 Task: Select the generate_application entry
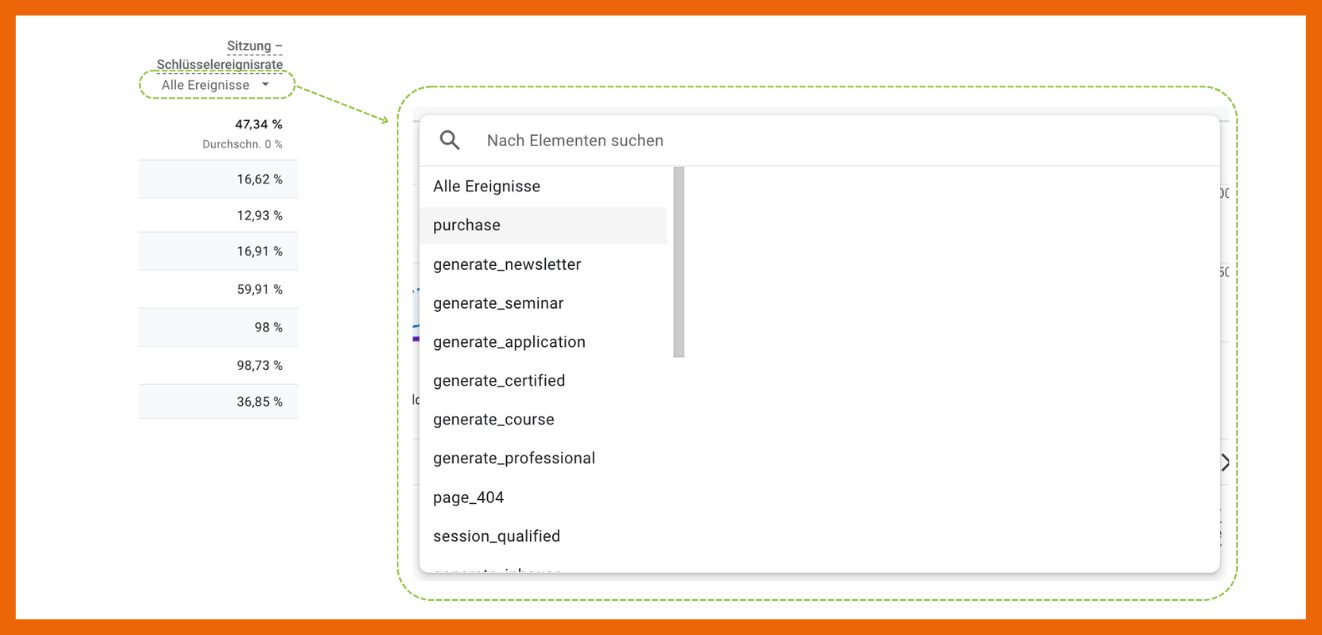click(x=509, y=343)
